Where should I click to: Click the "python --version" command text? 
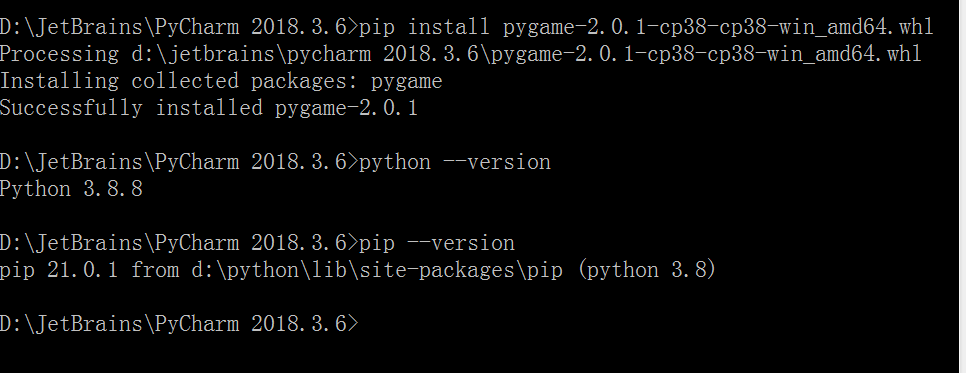pos(455,162)
